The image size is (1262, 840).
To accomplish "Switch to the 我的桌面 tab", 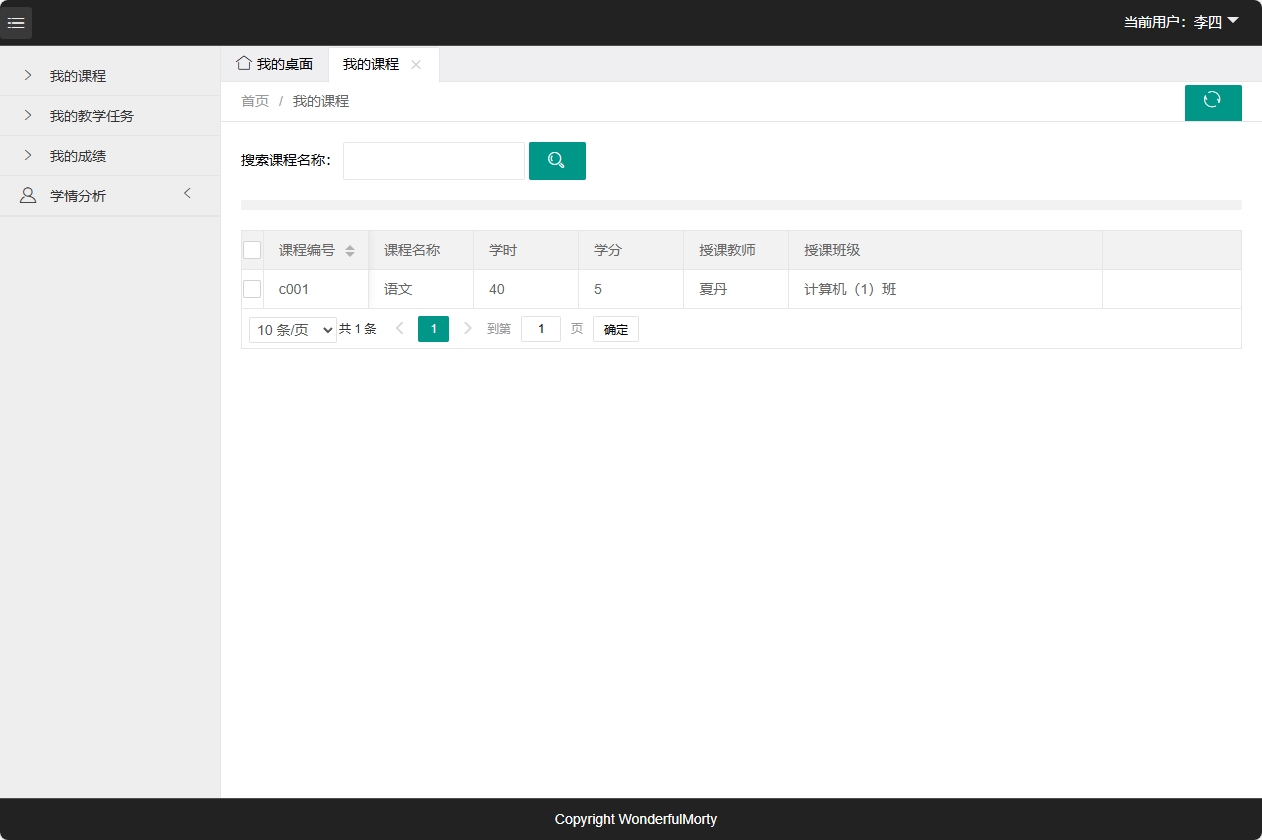I will click(278, 63).
